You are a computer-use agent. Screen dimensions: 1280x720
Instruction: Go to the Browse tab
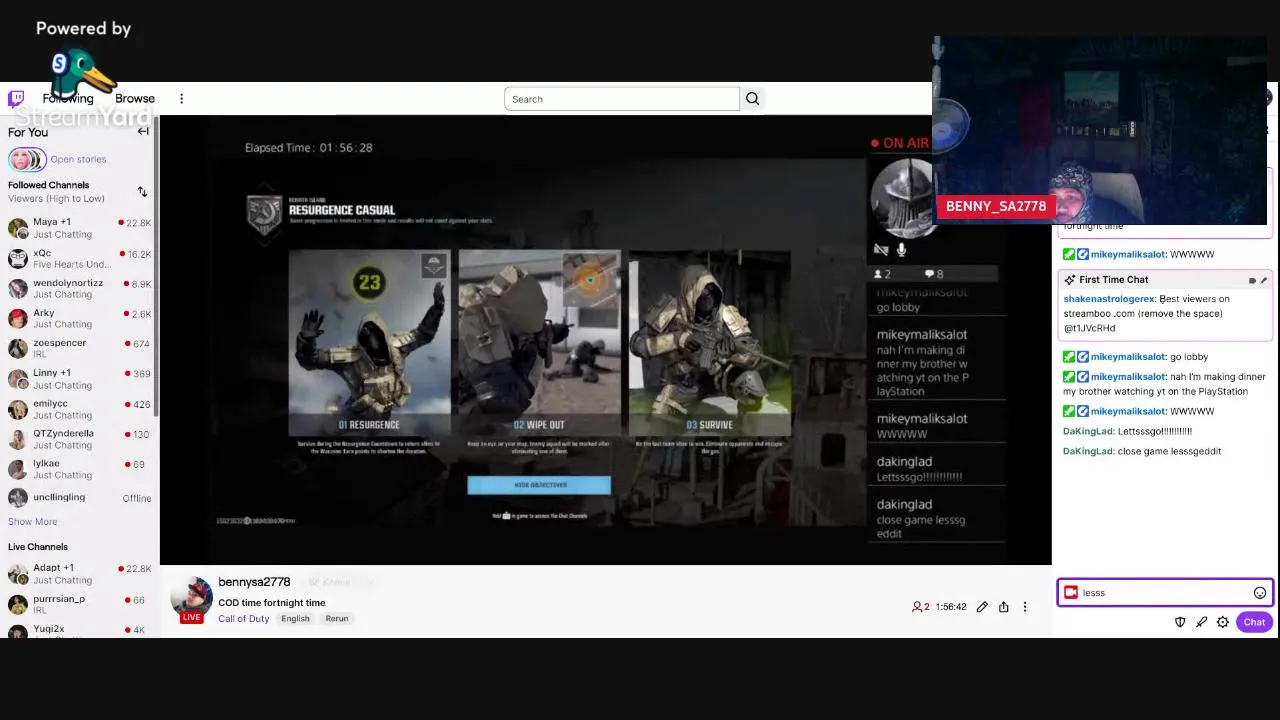pos(135,99)
